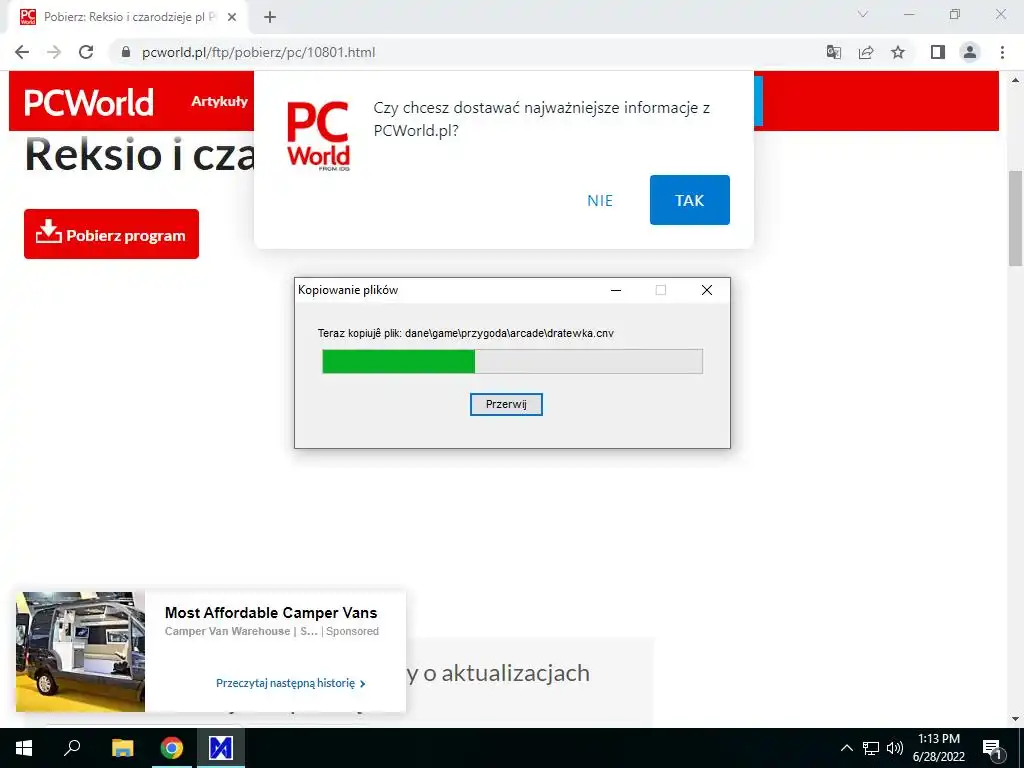Select the Pobierz: Reksio i czarodzieje tab
Viewport: 1024px width, 768px height.
tap(128, 17)
